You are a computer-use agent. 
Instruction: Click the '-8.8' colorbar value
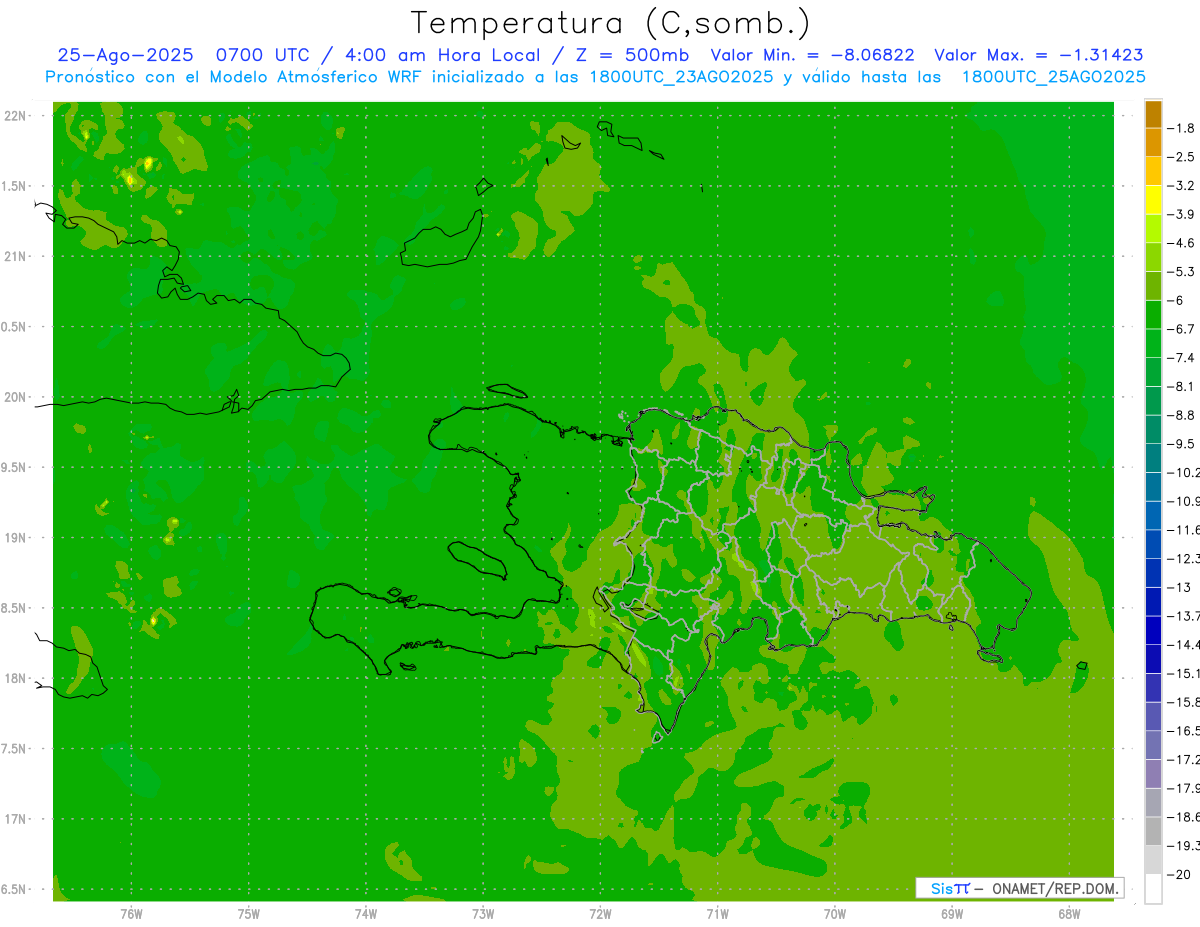click(1181, 415)
